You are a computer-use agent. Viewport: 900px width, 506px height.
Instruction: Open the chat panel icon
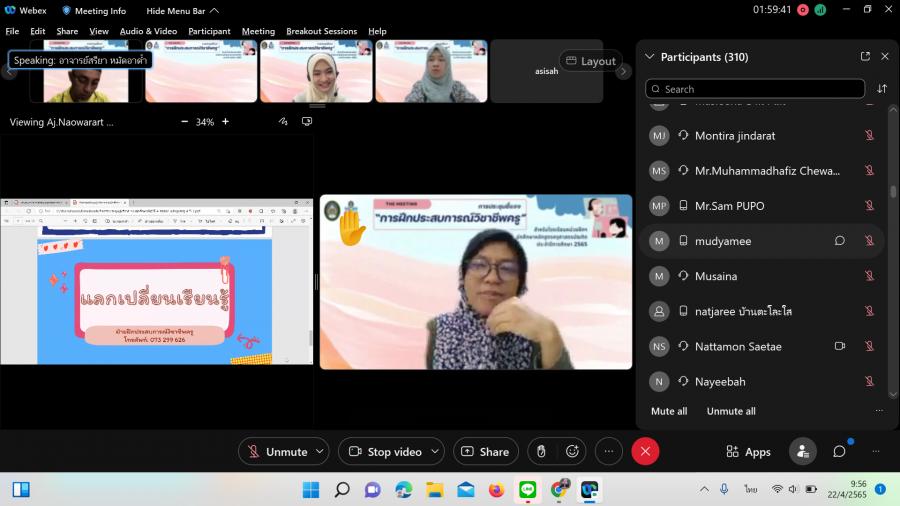tap(839, 452)
